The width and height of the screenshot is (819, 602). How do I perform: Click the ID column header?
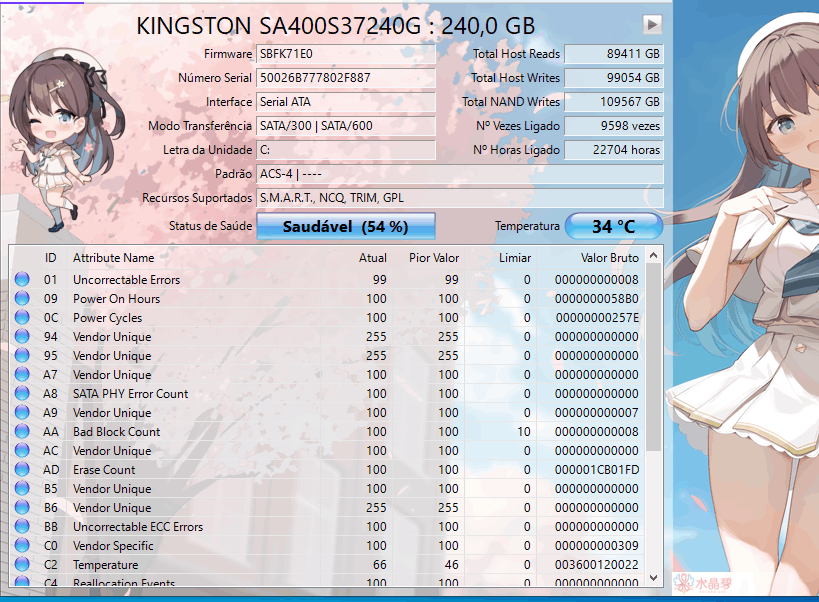[x=50, y=258]
